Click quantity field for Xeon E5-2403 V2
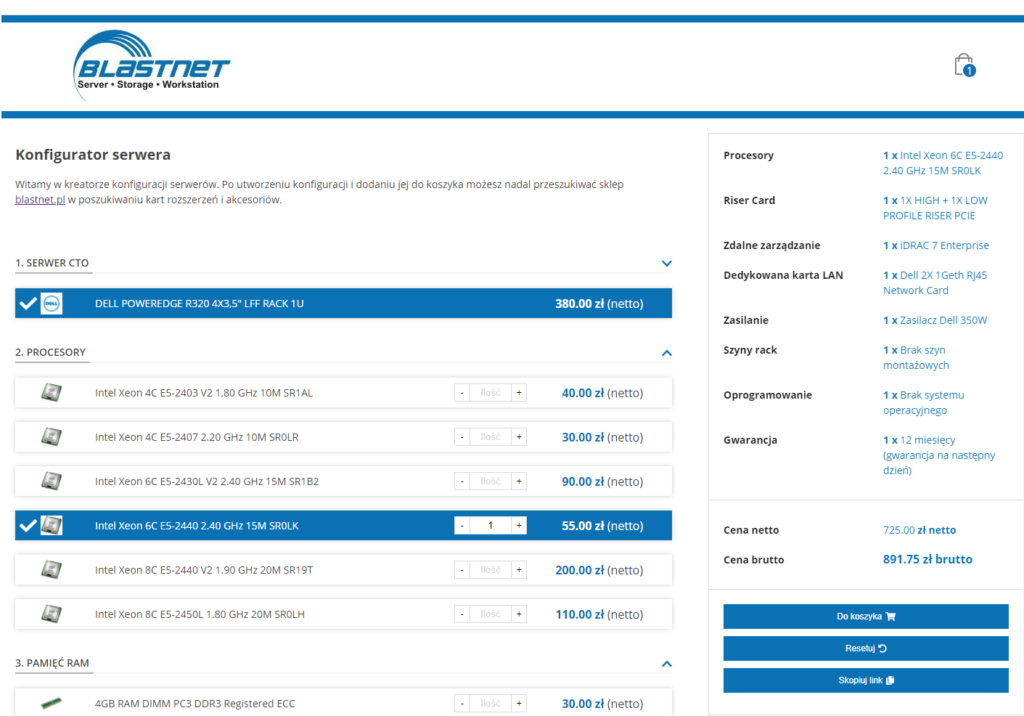The height and width of the screenshot is (716, 1024). pos(490,393)
